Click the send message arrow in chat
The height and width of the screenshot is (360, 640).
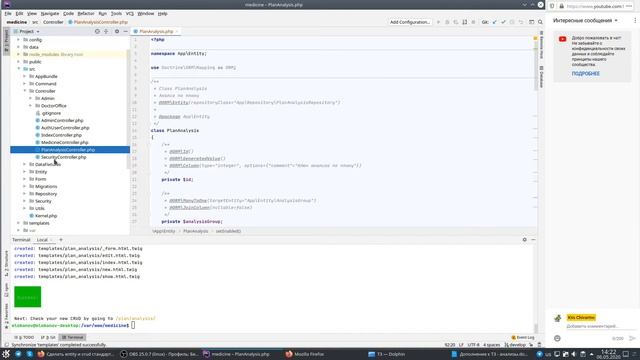point(632,338)
